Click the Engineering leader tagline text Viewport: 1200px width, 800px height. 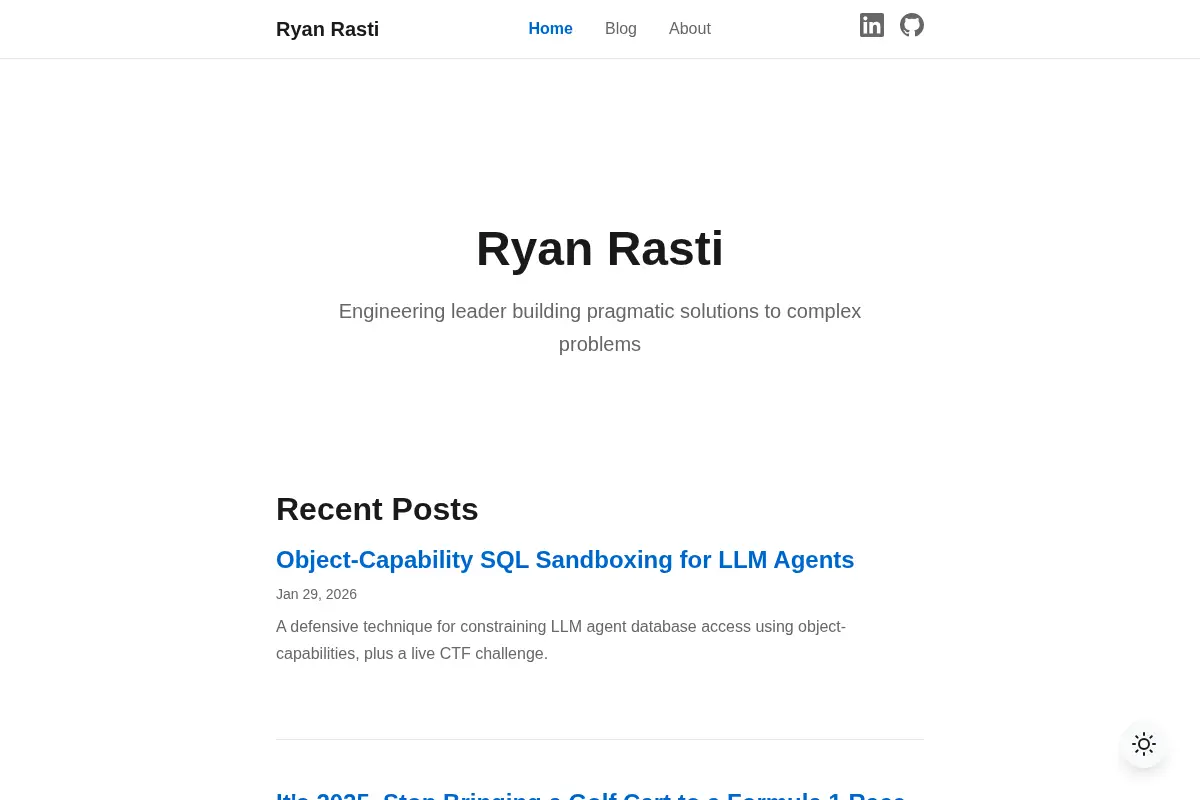coord(600,327)
